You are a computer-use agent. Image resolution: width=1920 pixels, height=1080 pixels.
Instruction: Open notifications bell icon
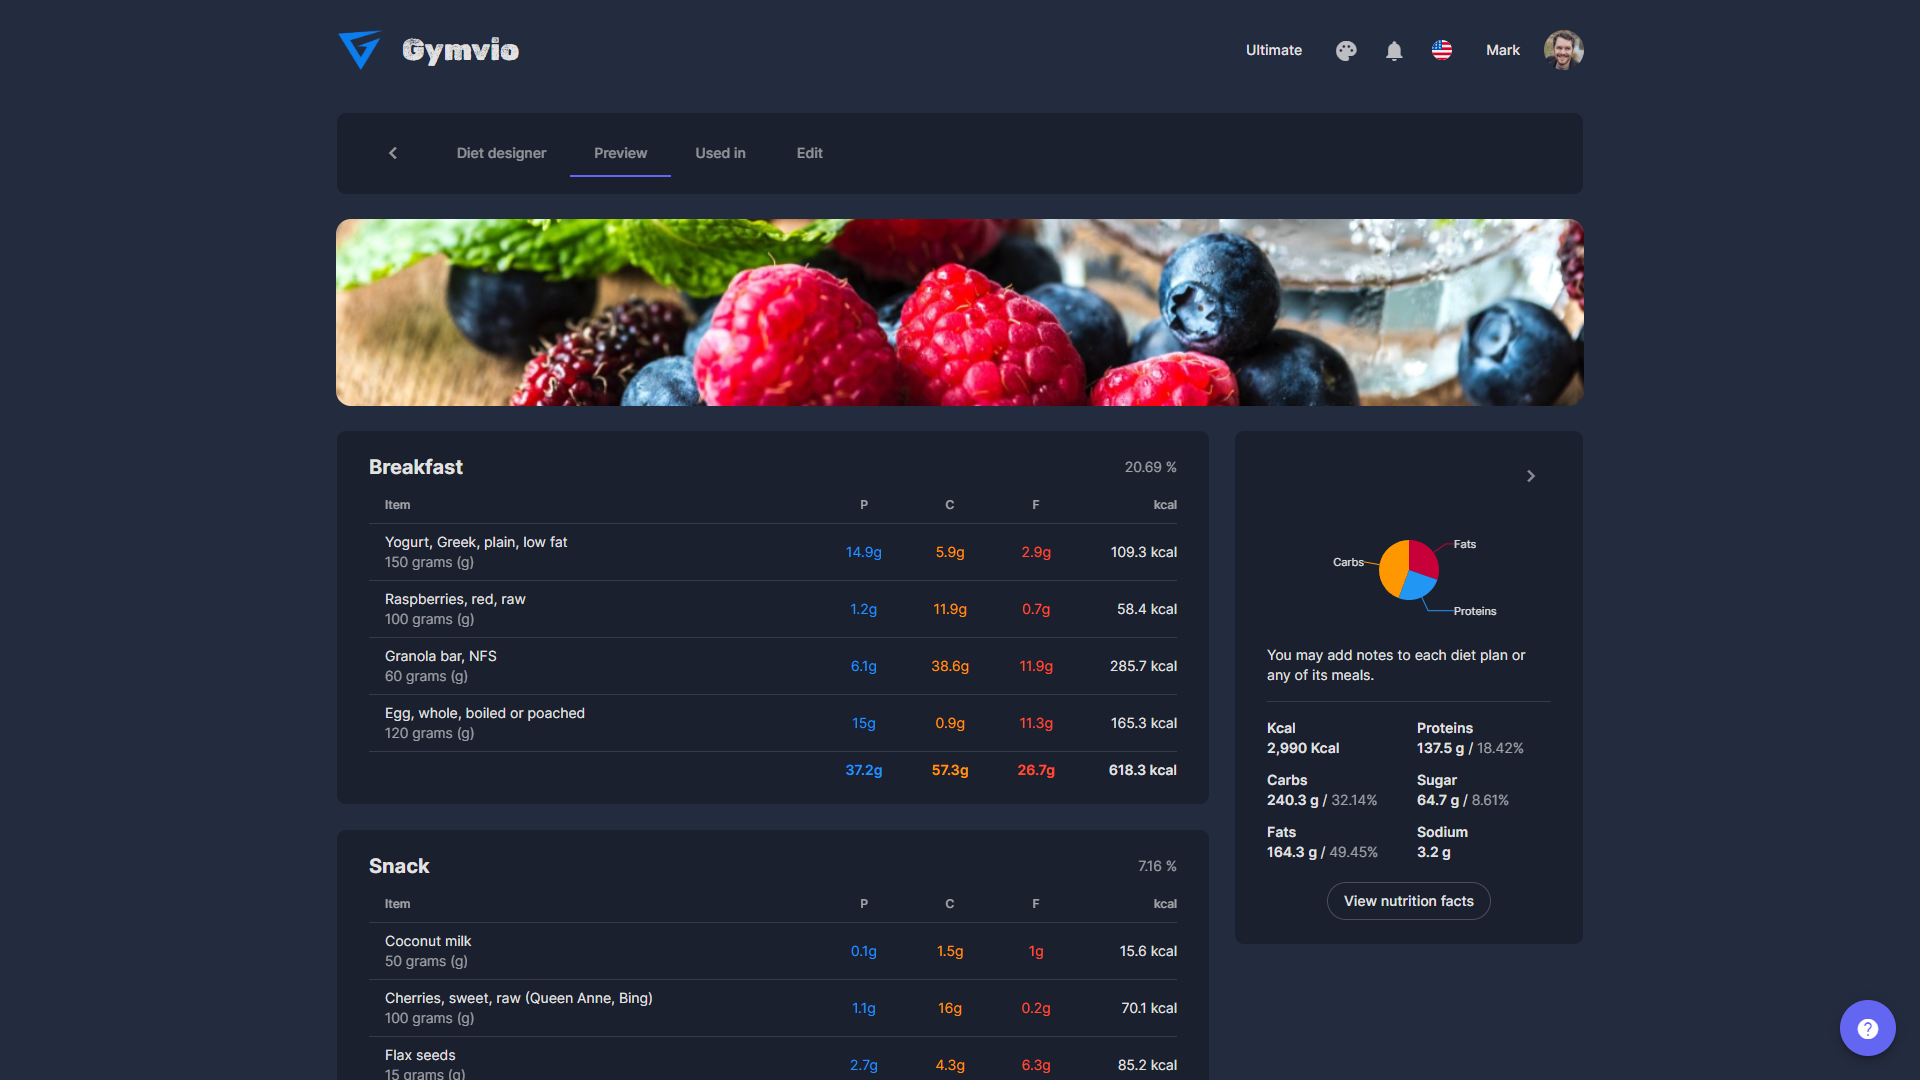[1394, 51]
